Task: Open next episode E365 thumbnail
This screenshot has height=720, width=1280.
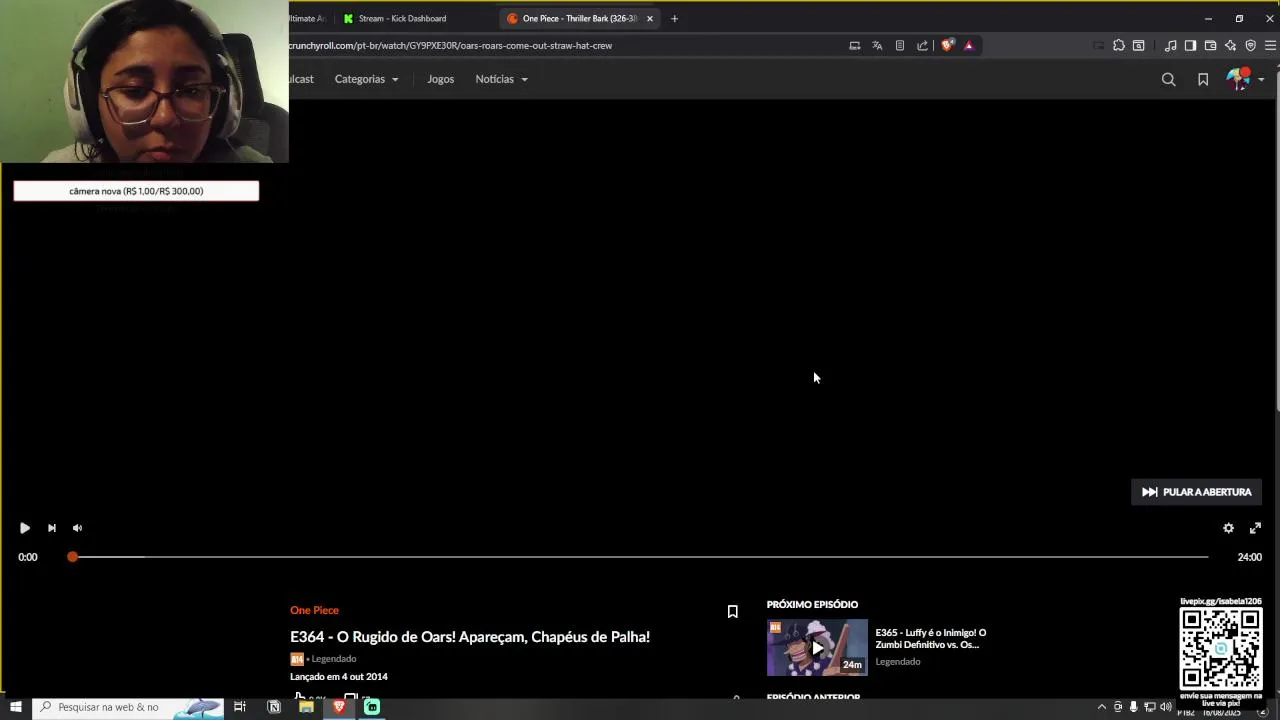Action: [817, 648]
